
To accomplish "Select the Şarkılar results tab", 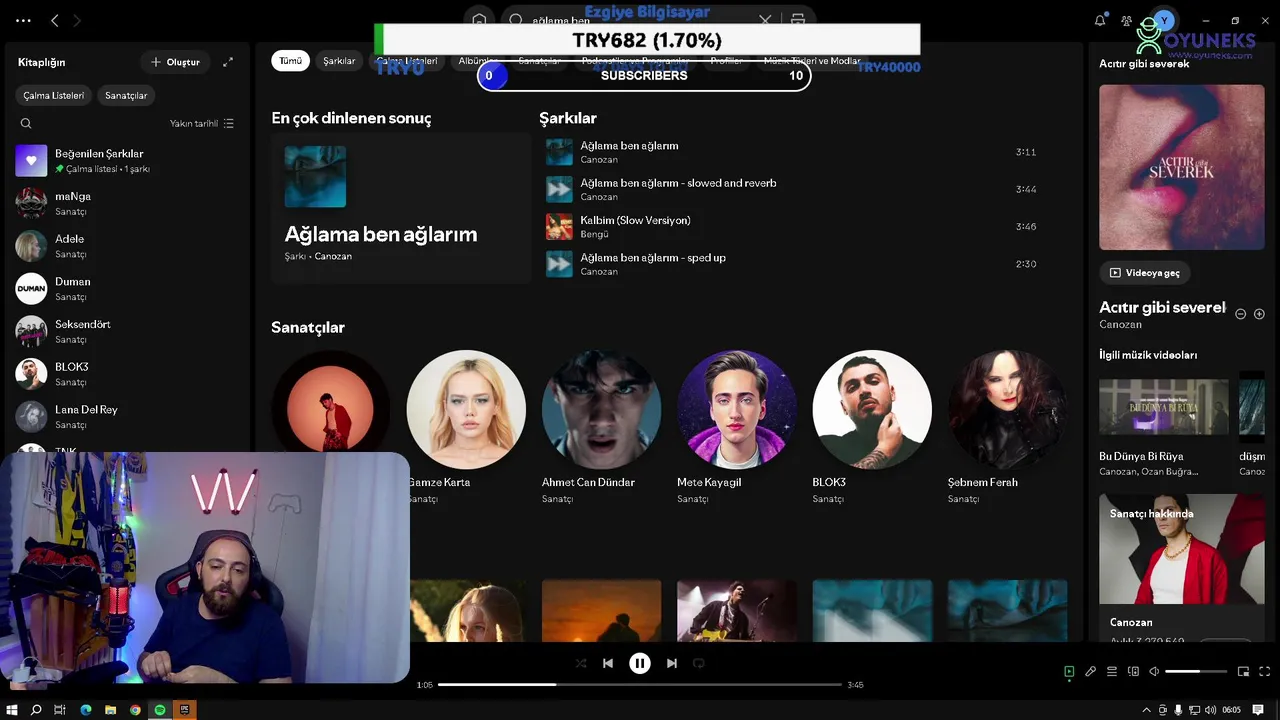I will coord(339,61).
